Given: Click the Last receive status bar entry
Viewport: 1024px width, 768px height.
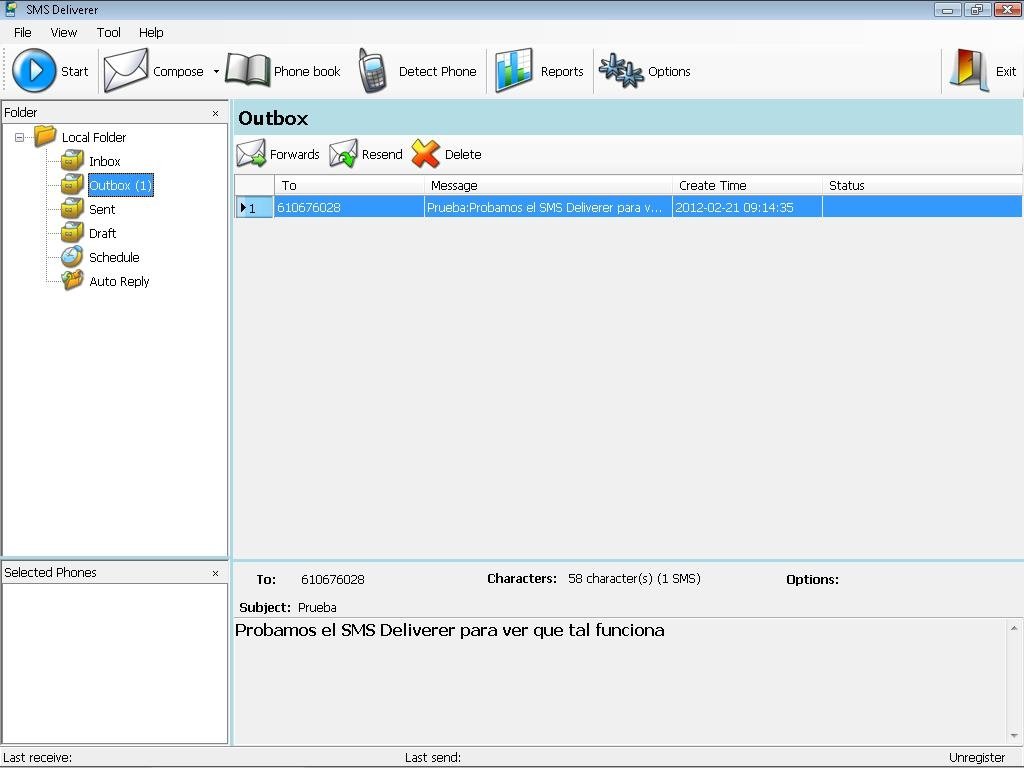Looking at the screenshot, I should (38, 758).
